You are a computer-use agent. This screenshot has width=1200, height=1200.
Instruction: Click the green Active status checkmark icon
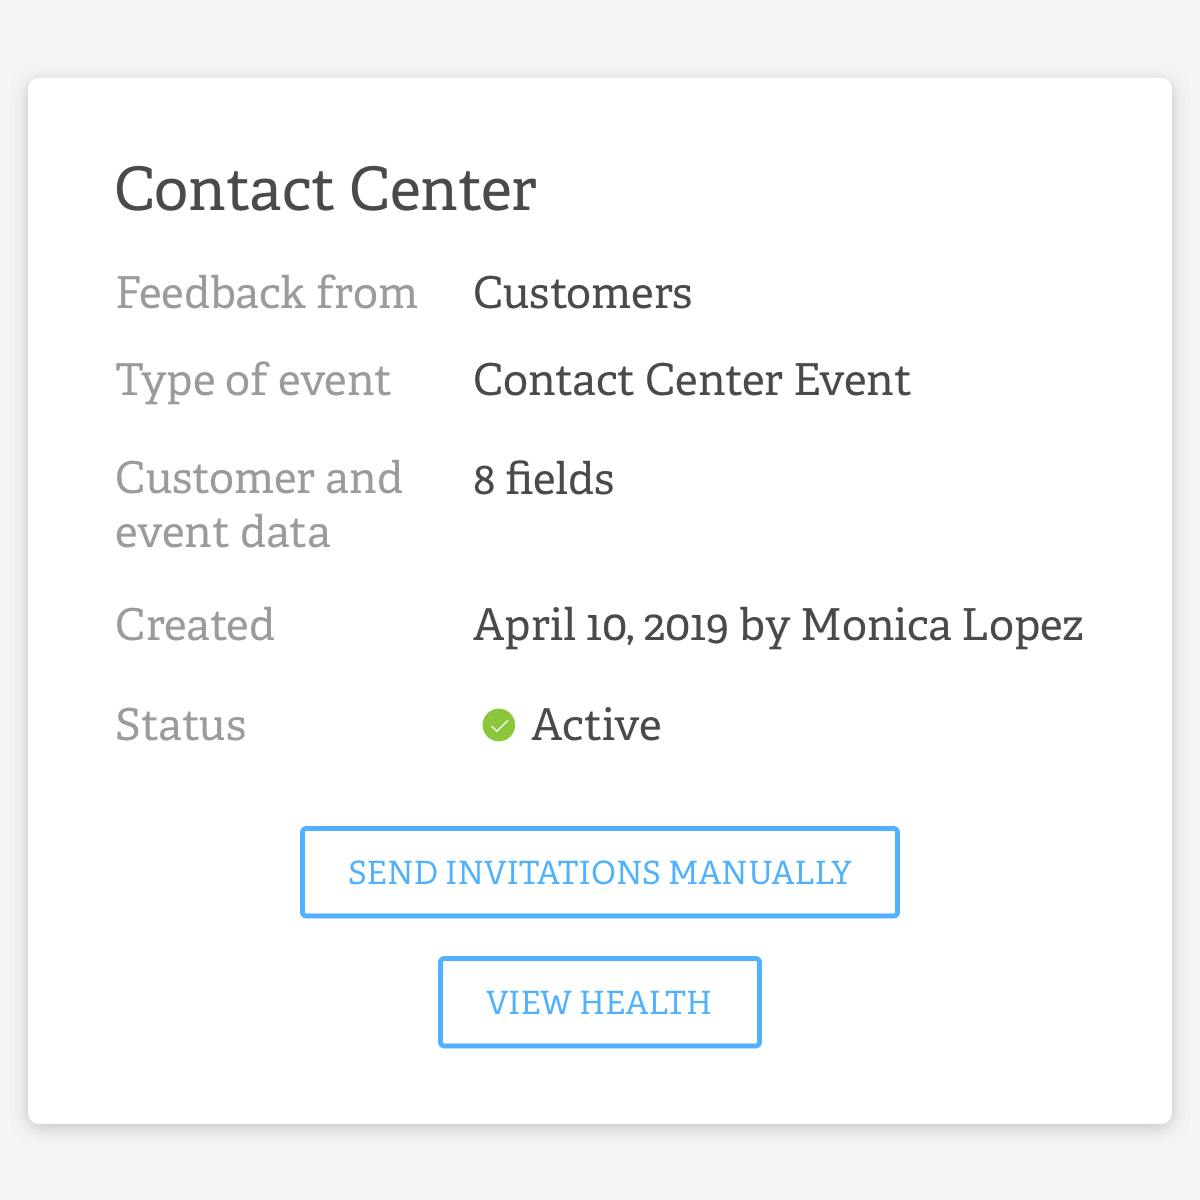coord(498,725)
